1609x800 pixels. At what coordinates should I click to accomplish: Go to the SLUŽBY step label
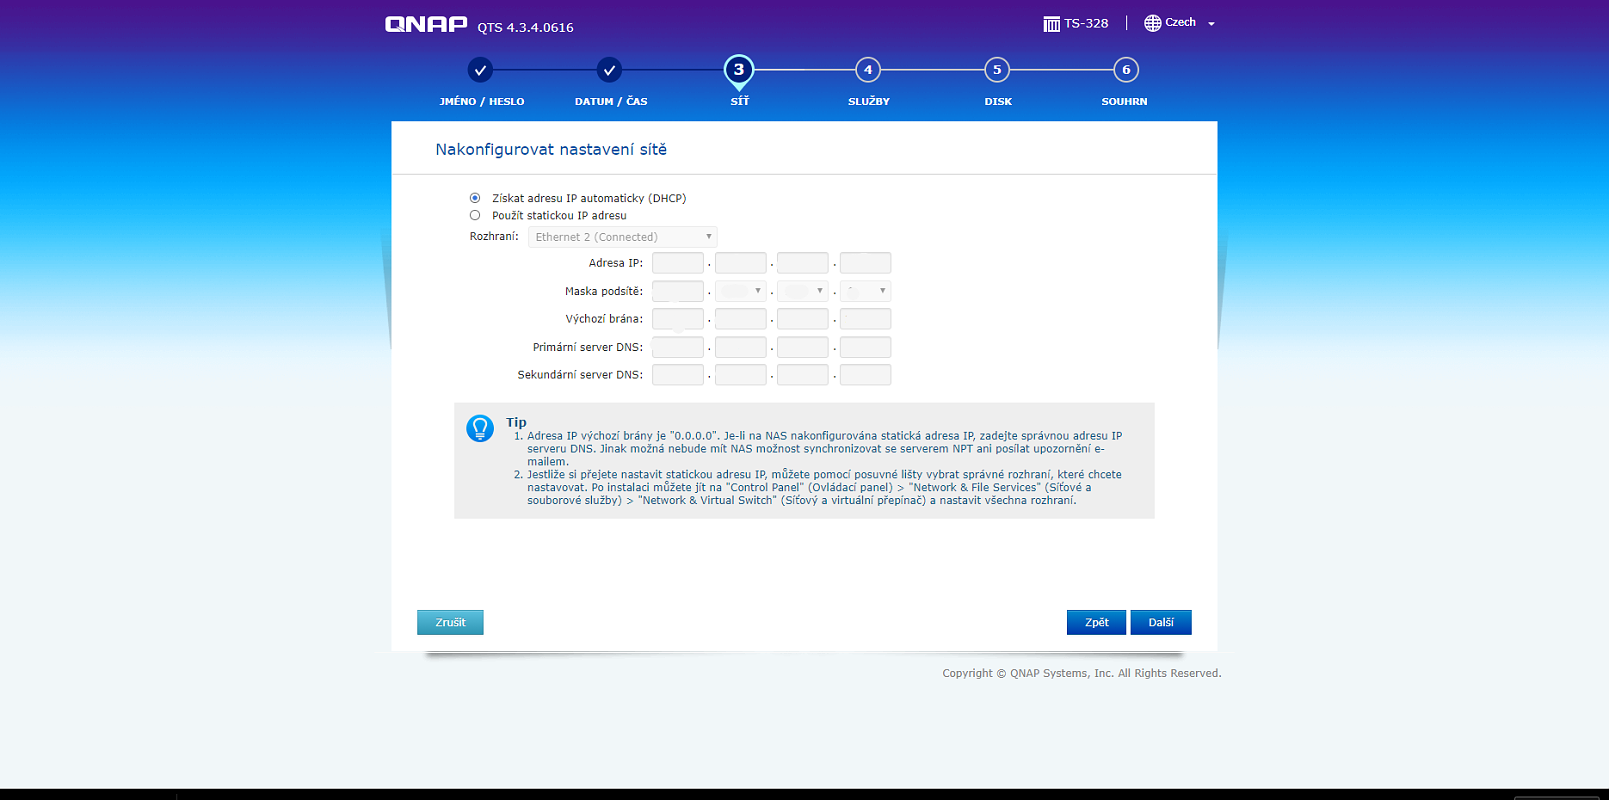[869, 101]
